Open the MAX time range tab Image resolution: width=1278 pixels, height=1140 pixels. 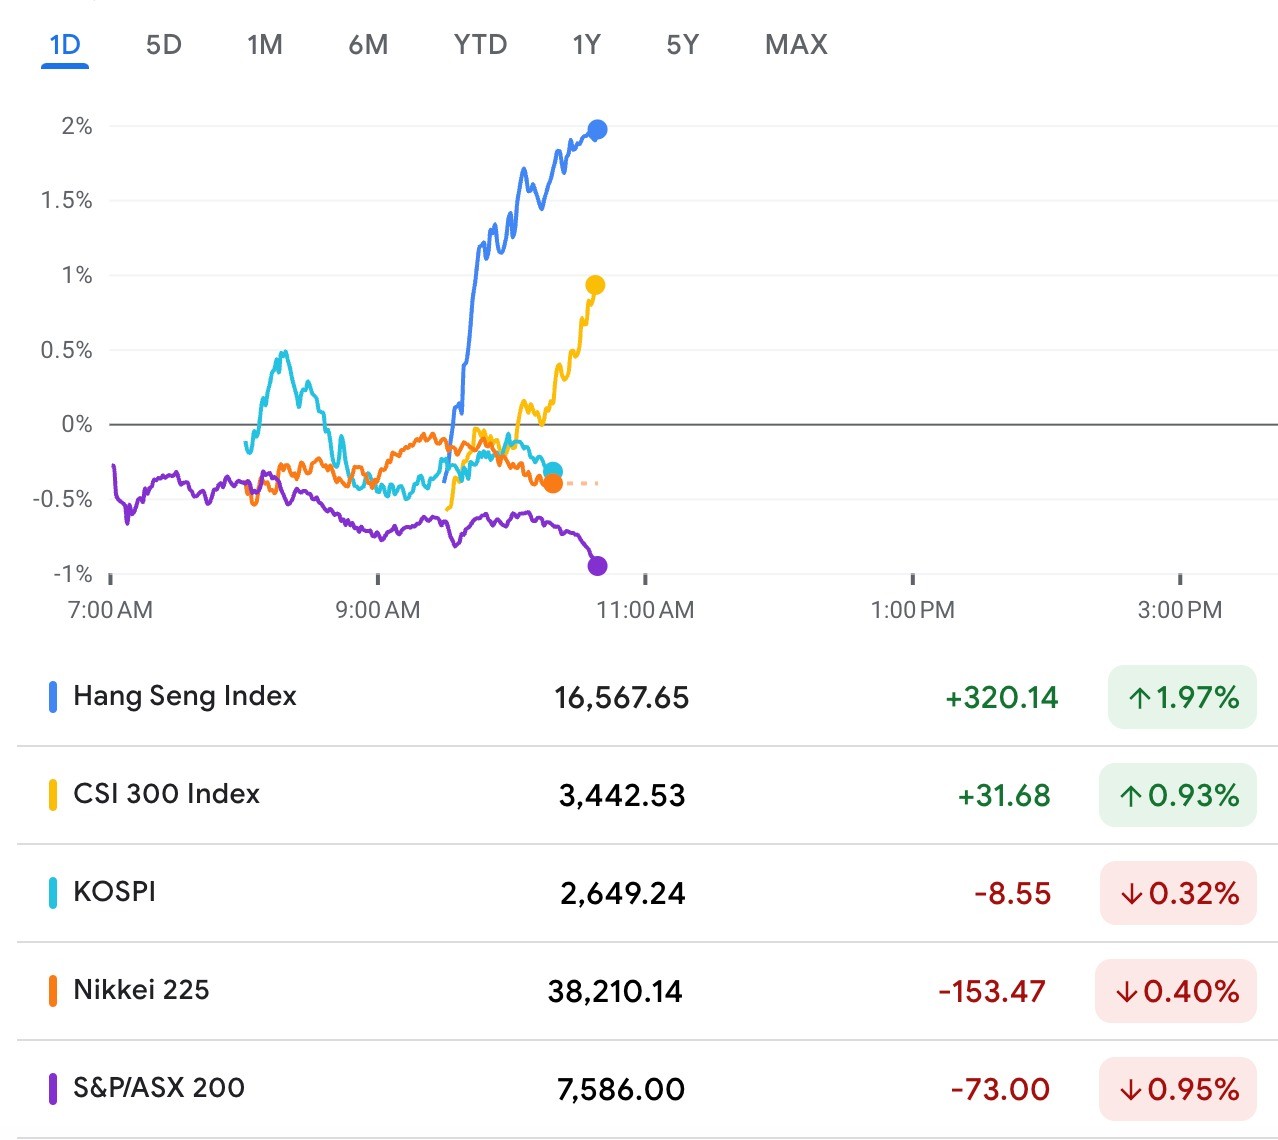[796, 45]
